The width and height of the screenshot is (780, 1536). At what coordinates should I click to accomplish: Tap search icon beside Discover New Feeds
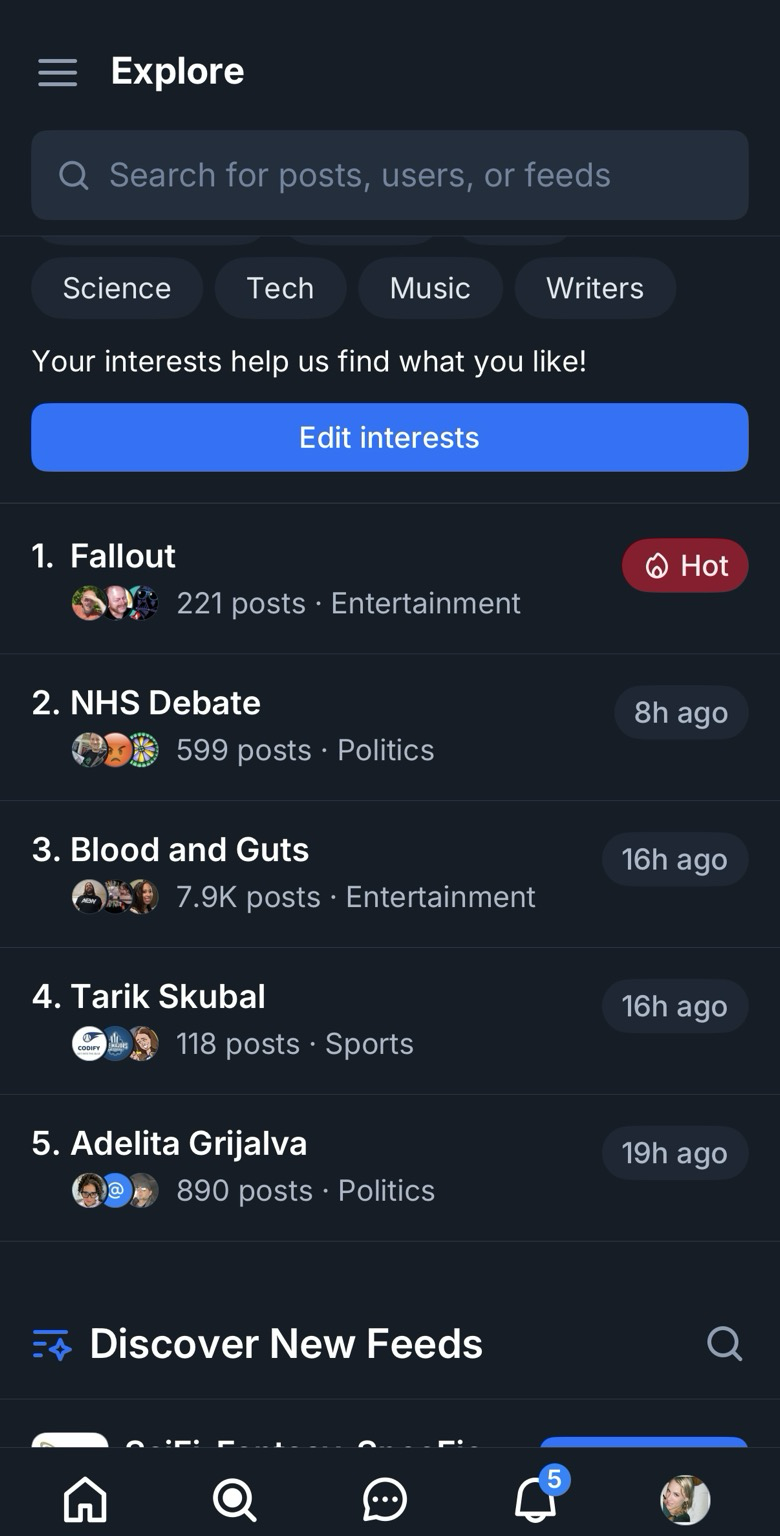(724, 1343)
